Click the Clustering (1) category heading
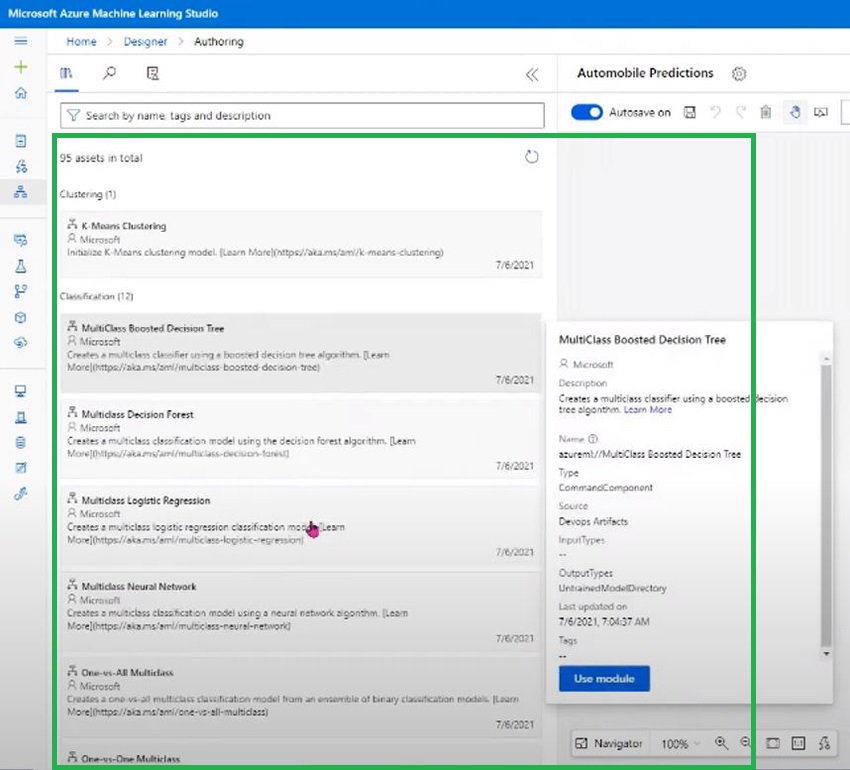Screen dimensions: 850x770 point(88,194)
